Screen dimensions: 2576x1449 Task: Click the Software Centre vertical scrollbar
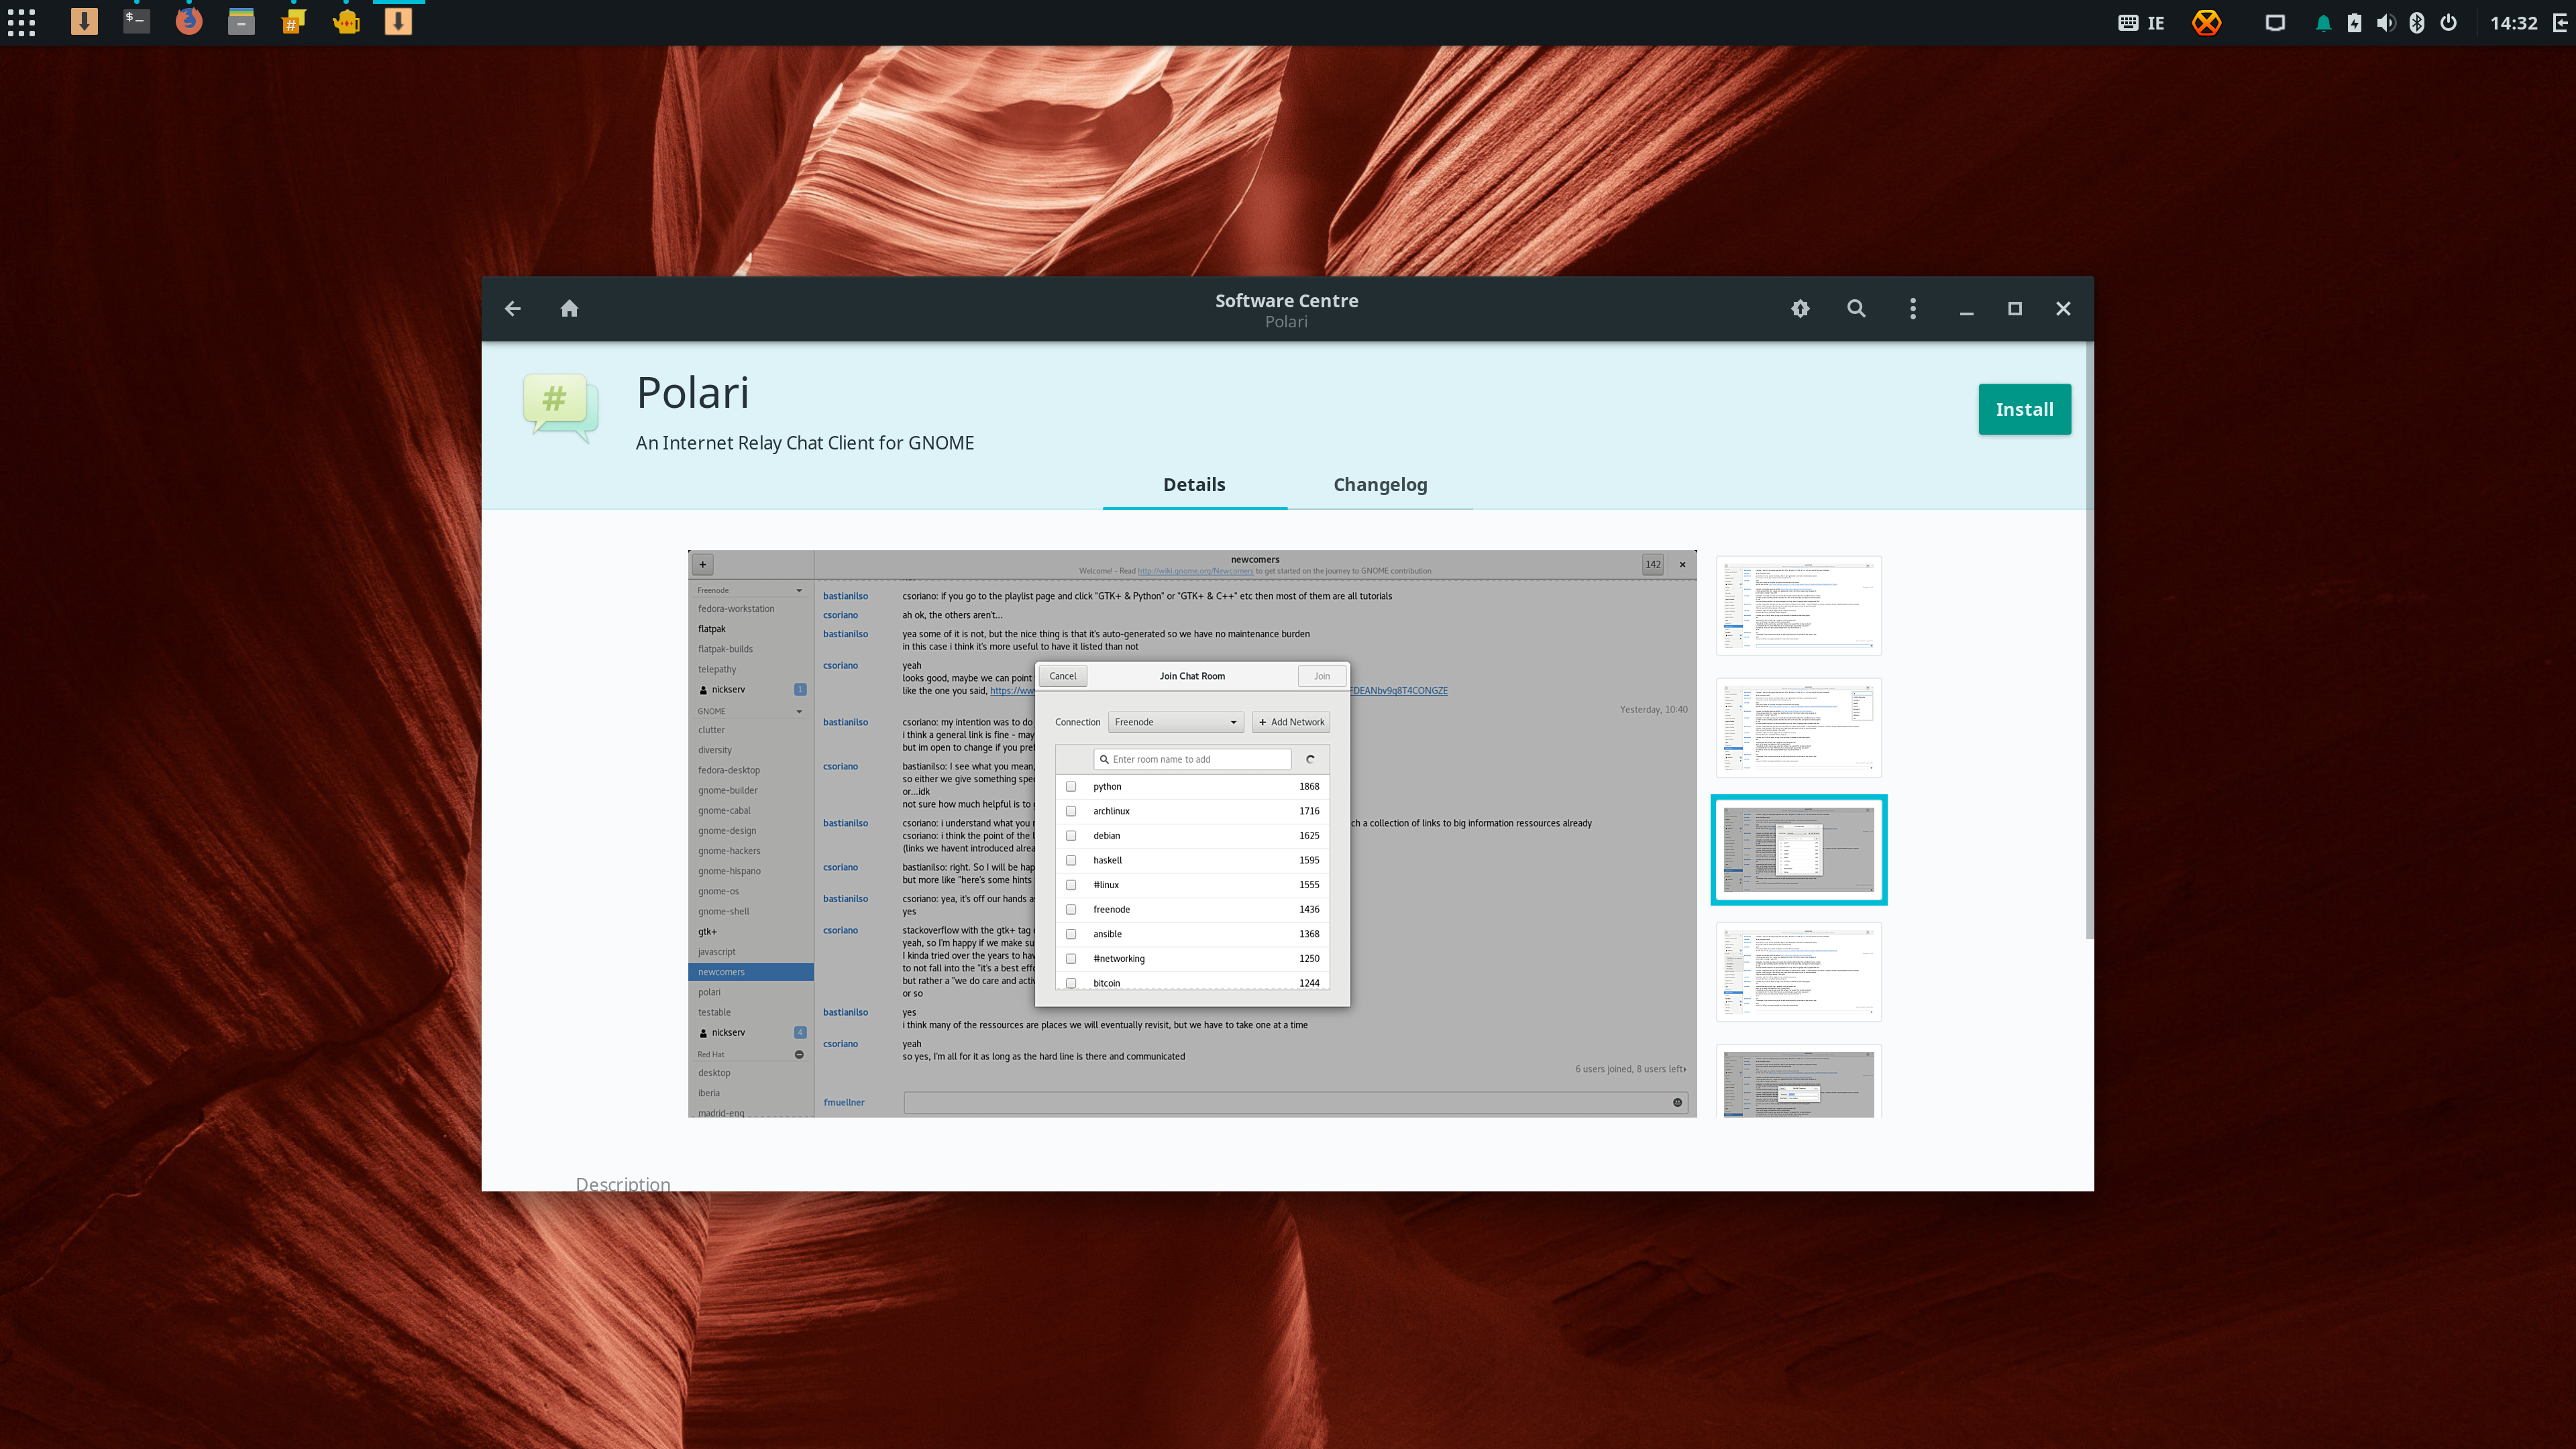pos(2089,640)
